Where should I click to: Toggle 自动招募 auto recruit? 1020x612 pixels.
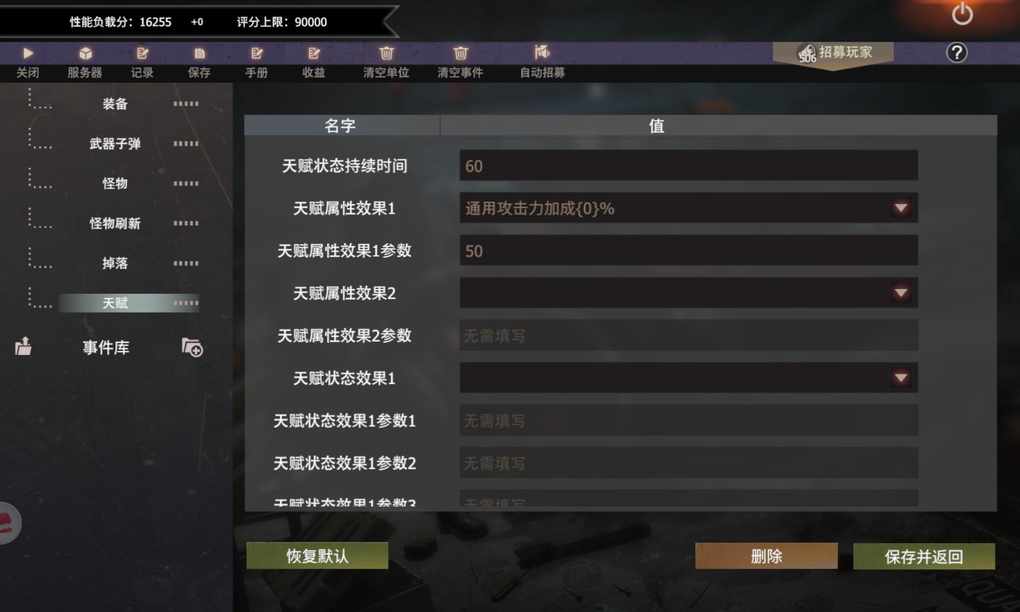542,52
